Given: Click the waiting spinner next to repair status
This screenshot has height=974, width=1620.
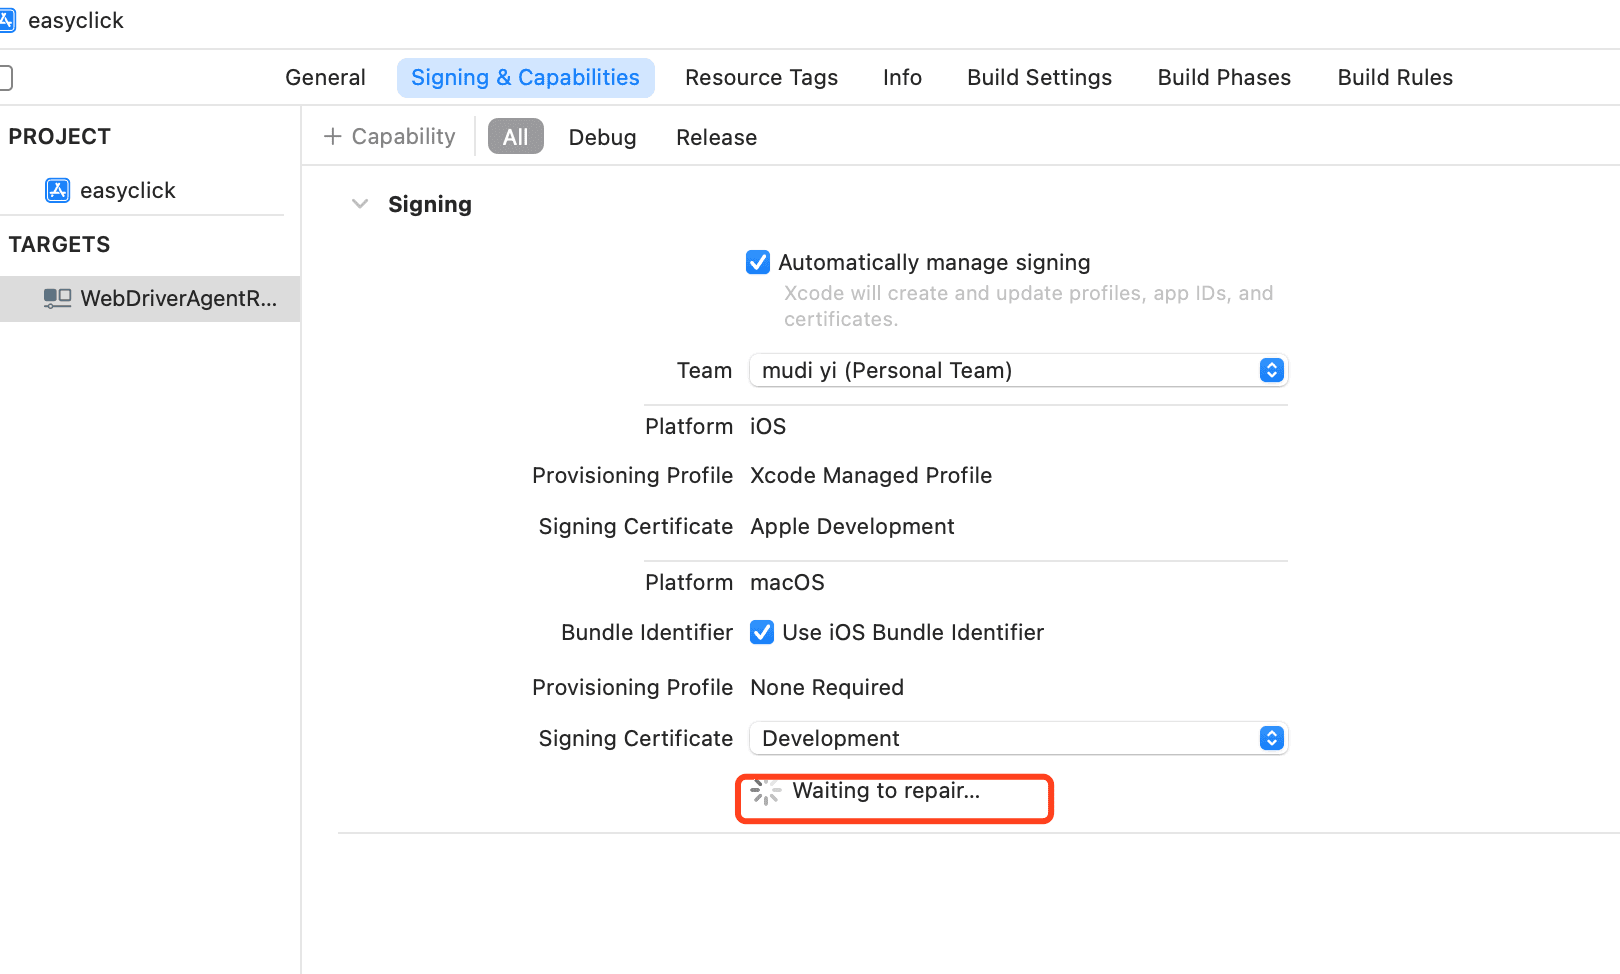Looking at the screenshot, I should (x=766, y=791).
